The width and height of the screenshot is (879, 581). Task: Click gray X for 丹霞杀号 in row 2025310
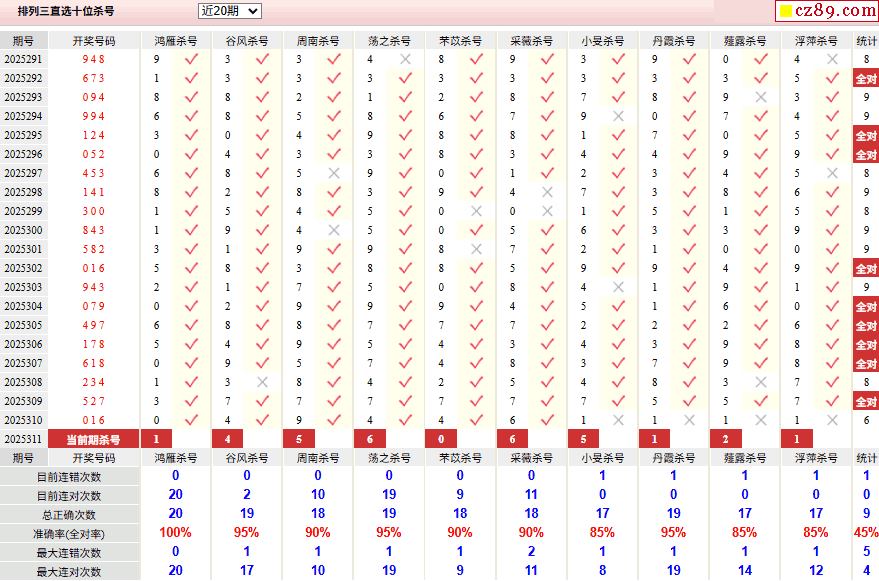click(690, 420)
